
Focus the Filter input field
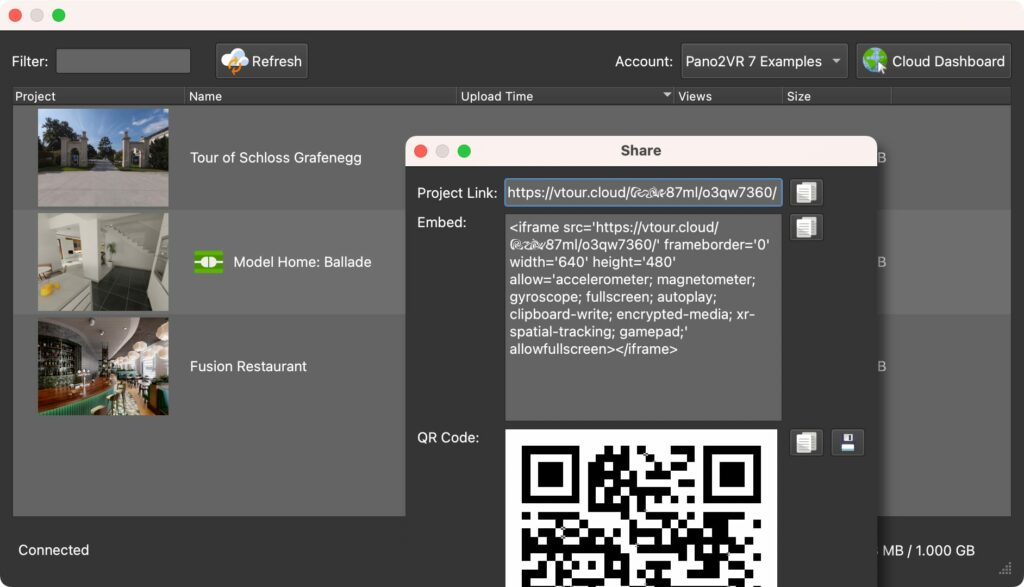pyautogui.click(x=123, y=61)
